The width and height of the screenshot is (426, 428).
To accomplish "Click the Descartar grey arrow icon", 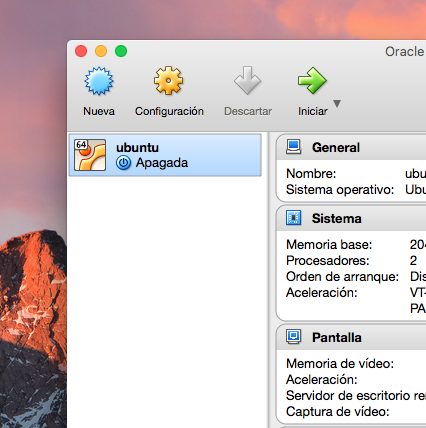I will tap(247, 80).
